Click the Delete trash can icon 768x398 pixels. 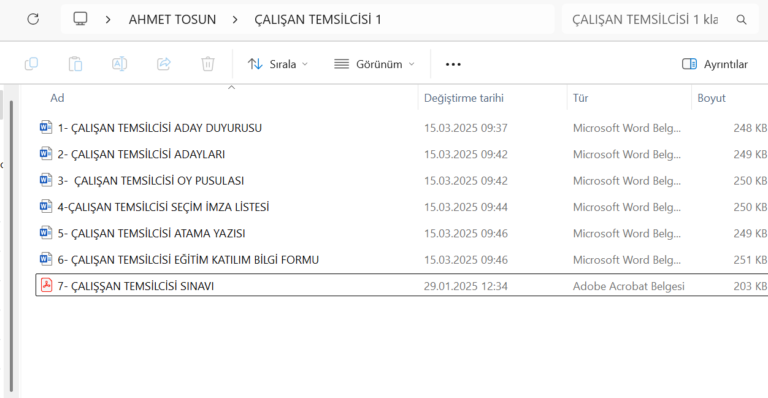208,64
